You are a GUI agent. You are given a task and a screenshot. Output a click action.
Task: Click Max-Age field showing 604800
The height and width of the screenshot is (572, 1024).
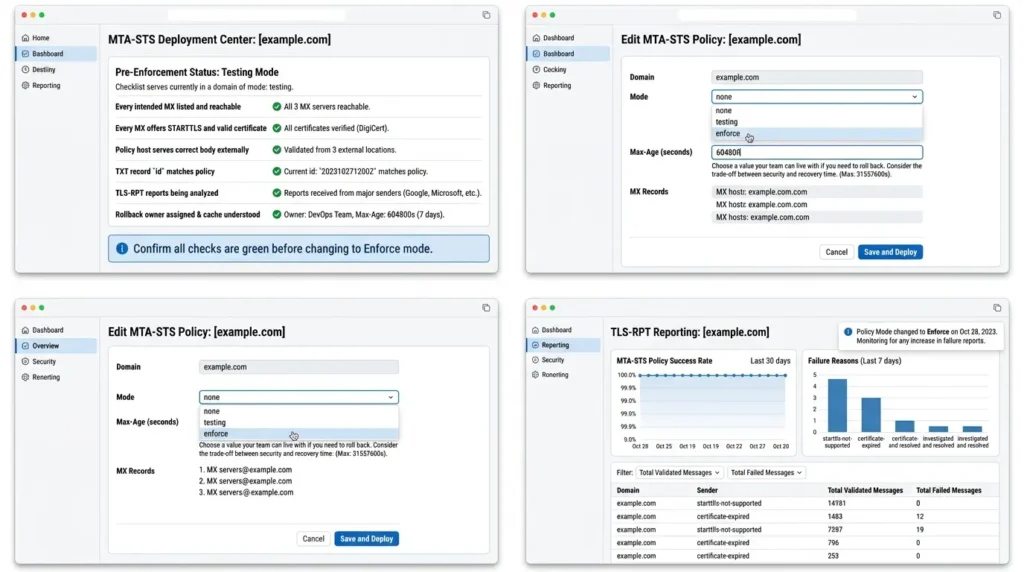(817, 152)
